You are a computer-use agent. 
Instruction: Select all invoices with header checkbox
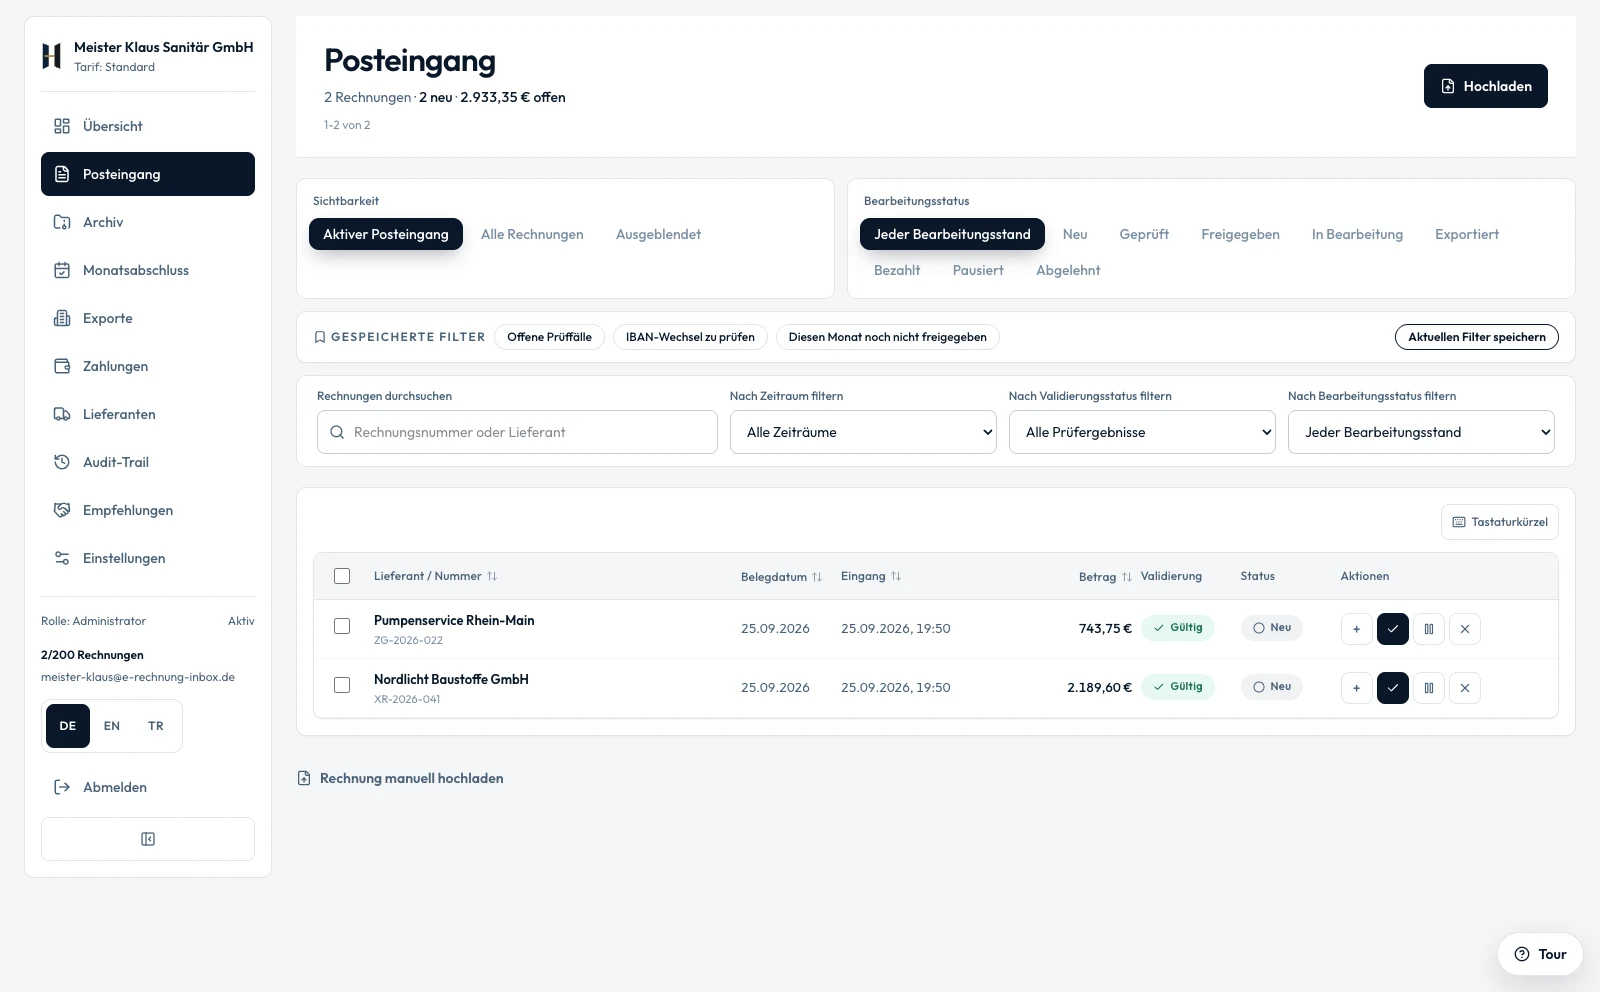pyautogui.click(x=342, y=576)
